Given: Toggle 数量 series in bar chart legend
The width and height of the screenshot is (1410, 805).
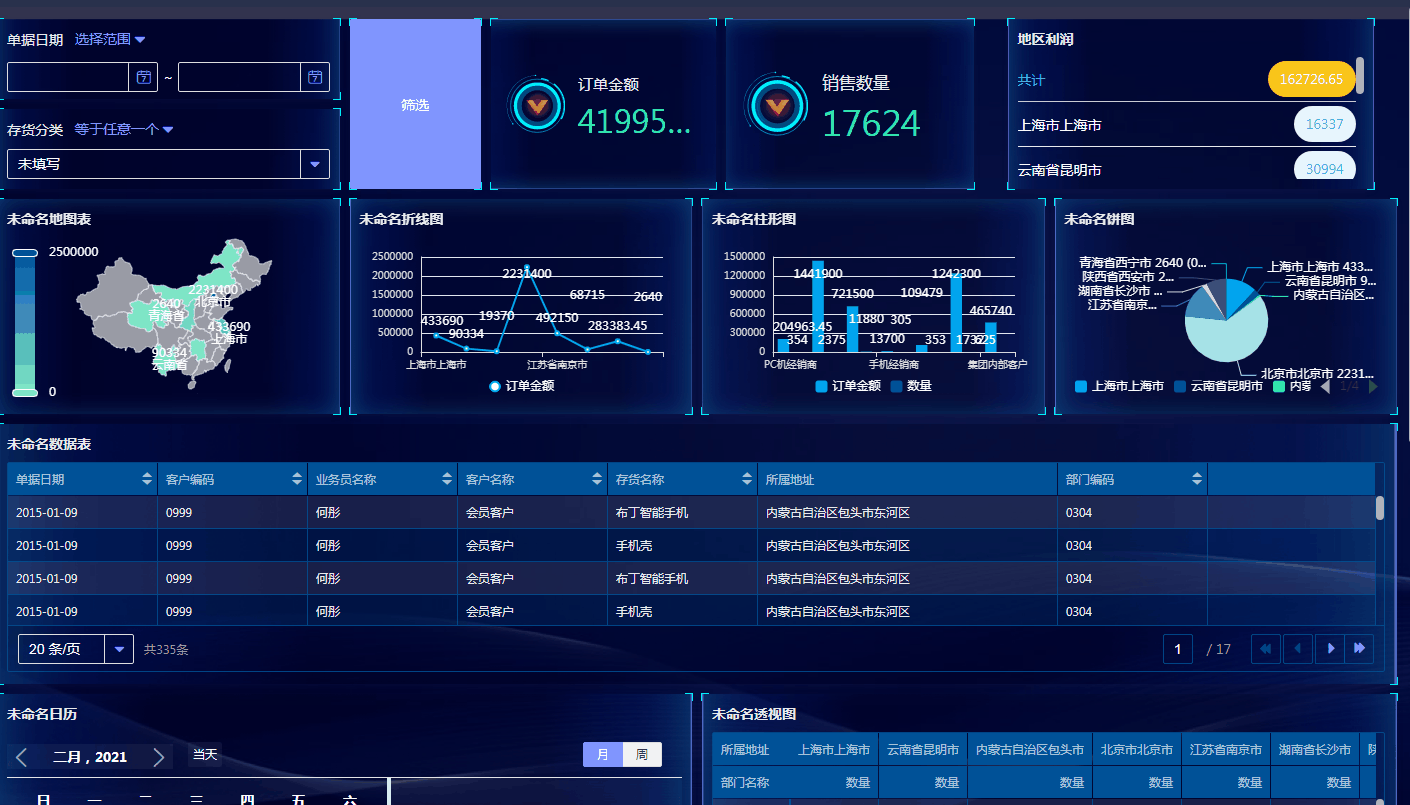Looking at the screenshot, I should tap(909, 386).
